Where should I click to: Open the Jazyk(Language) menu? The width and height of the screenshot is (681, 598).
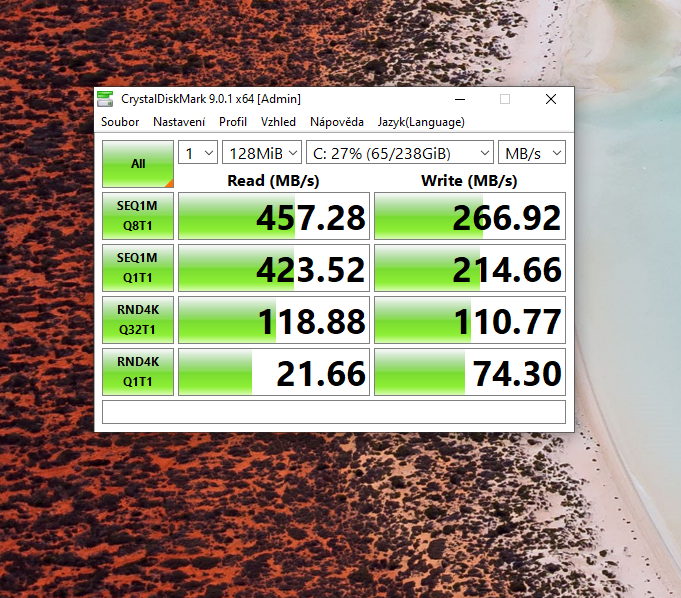[x=421, y=122]
